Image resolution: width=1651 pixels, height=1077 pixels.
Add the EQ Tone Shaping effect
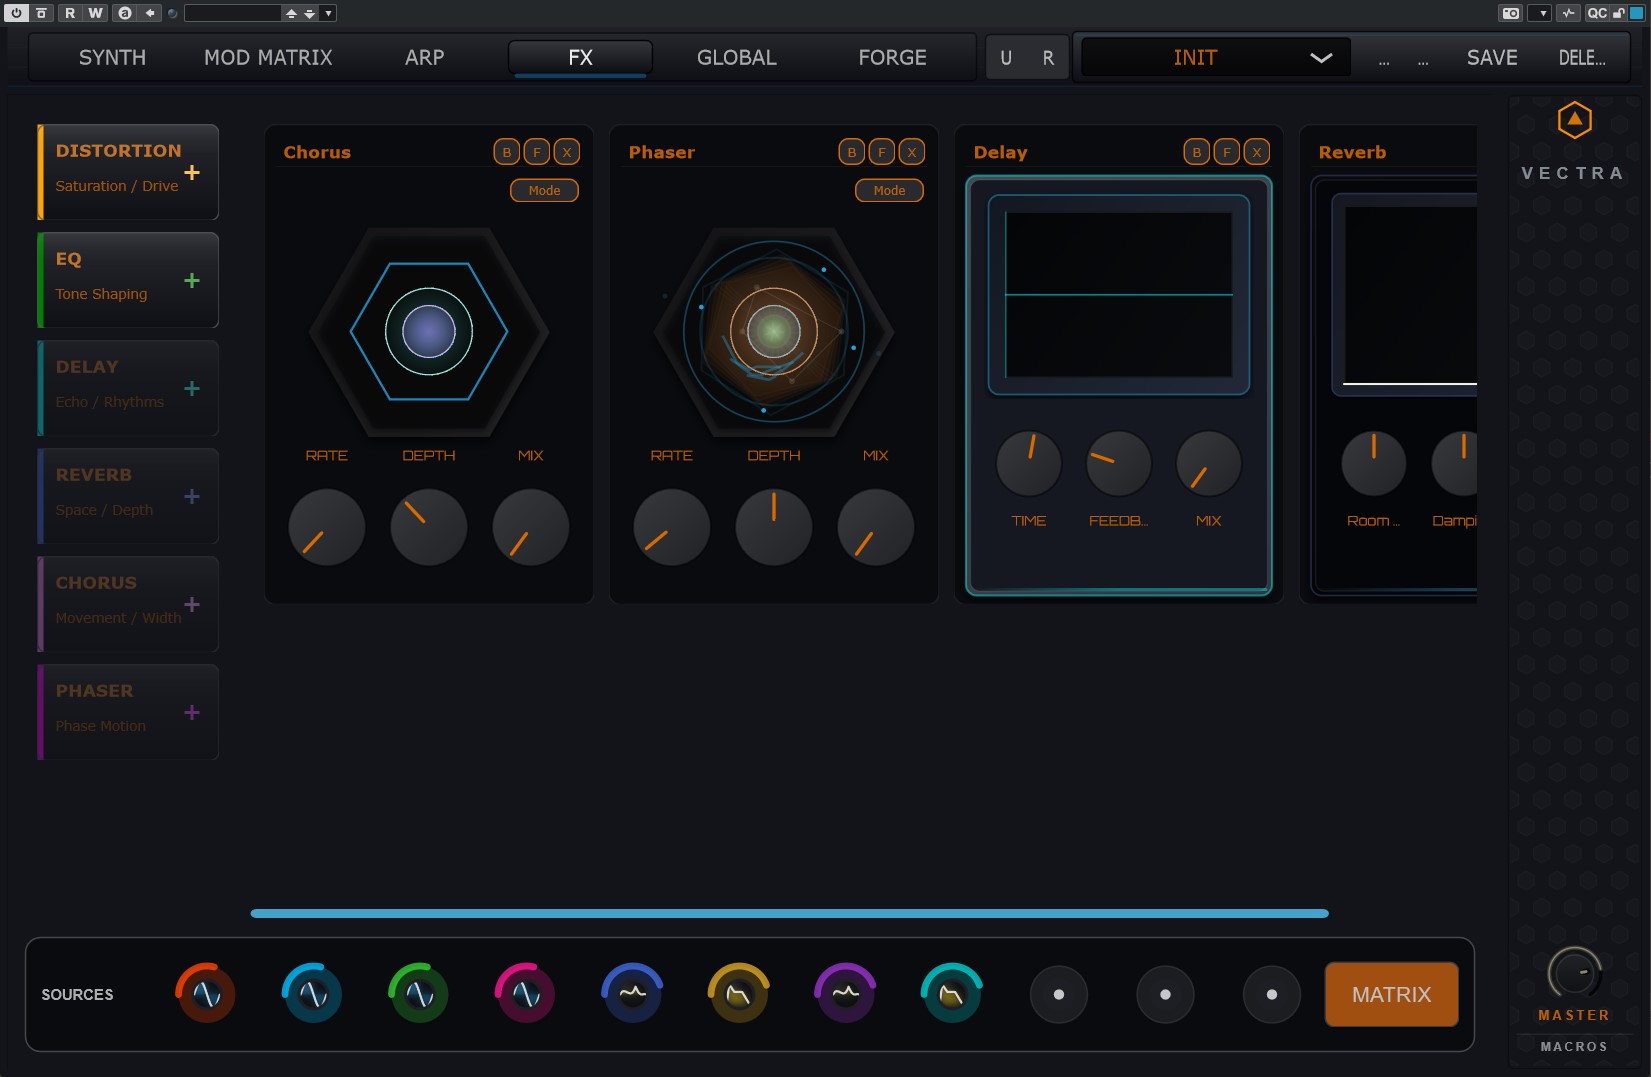coord(192,281)
